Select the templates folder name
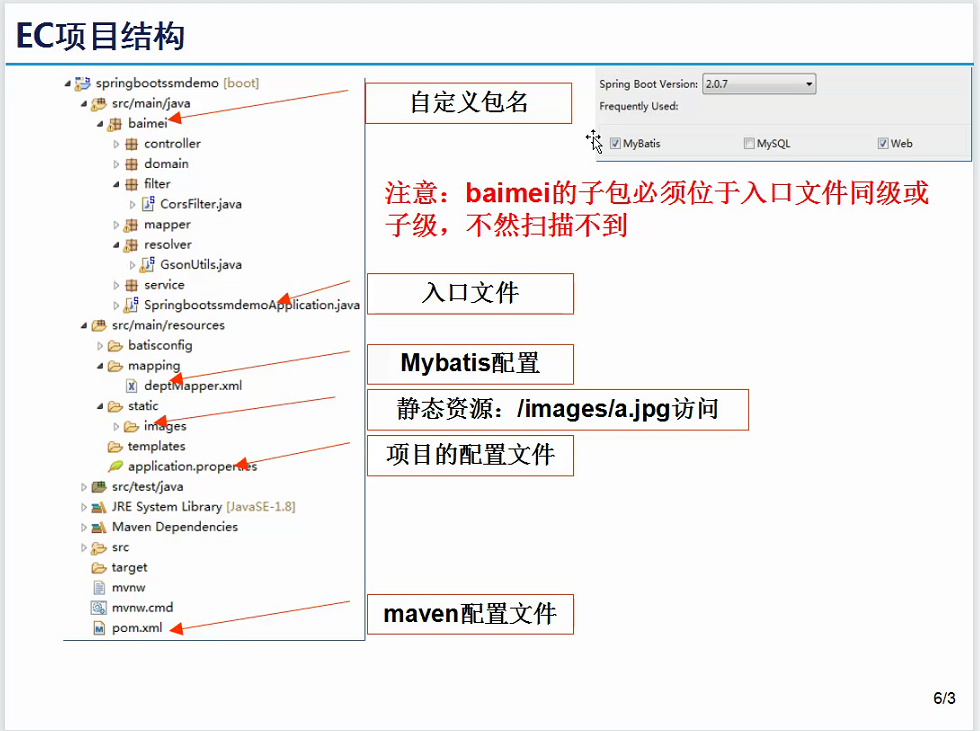The height and width of the screenshot is (731, 980). point(156,447)
